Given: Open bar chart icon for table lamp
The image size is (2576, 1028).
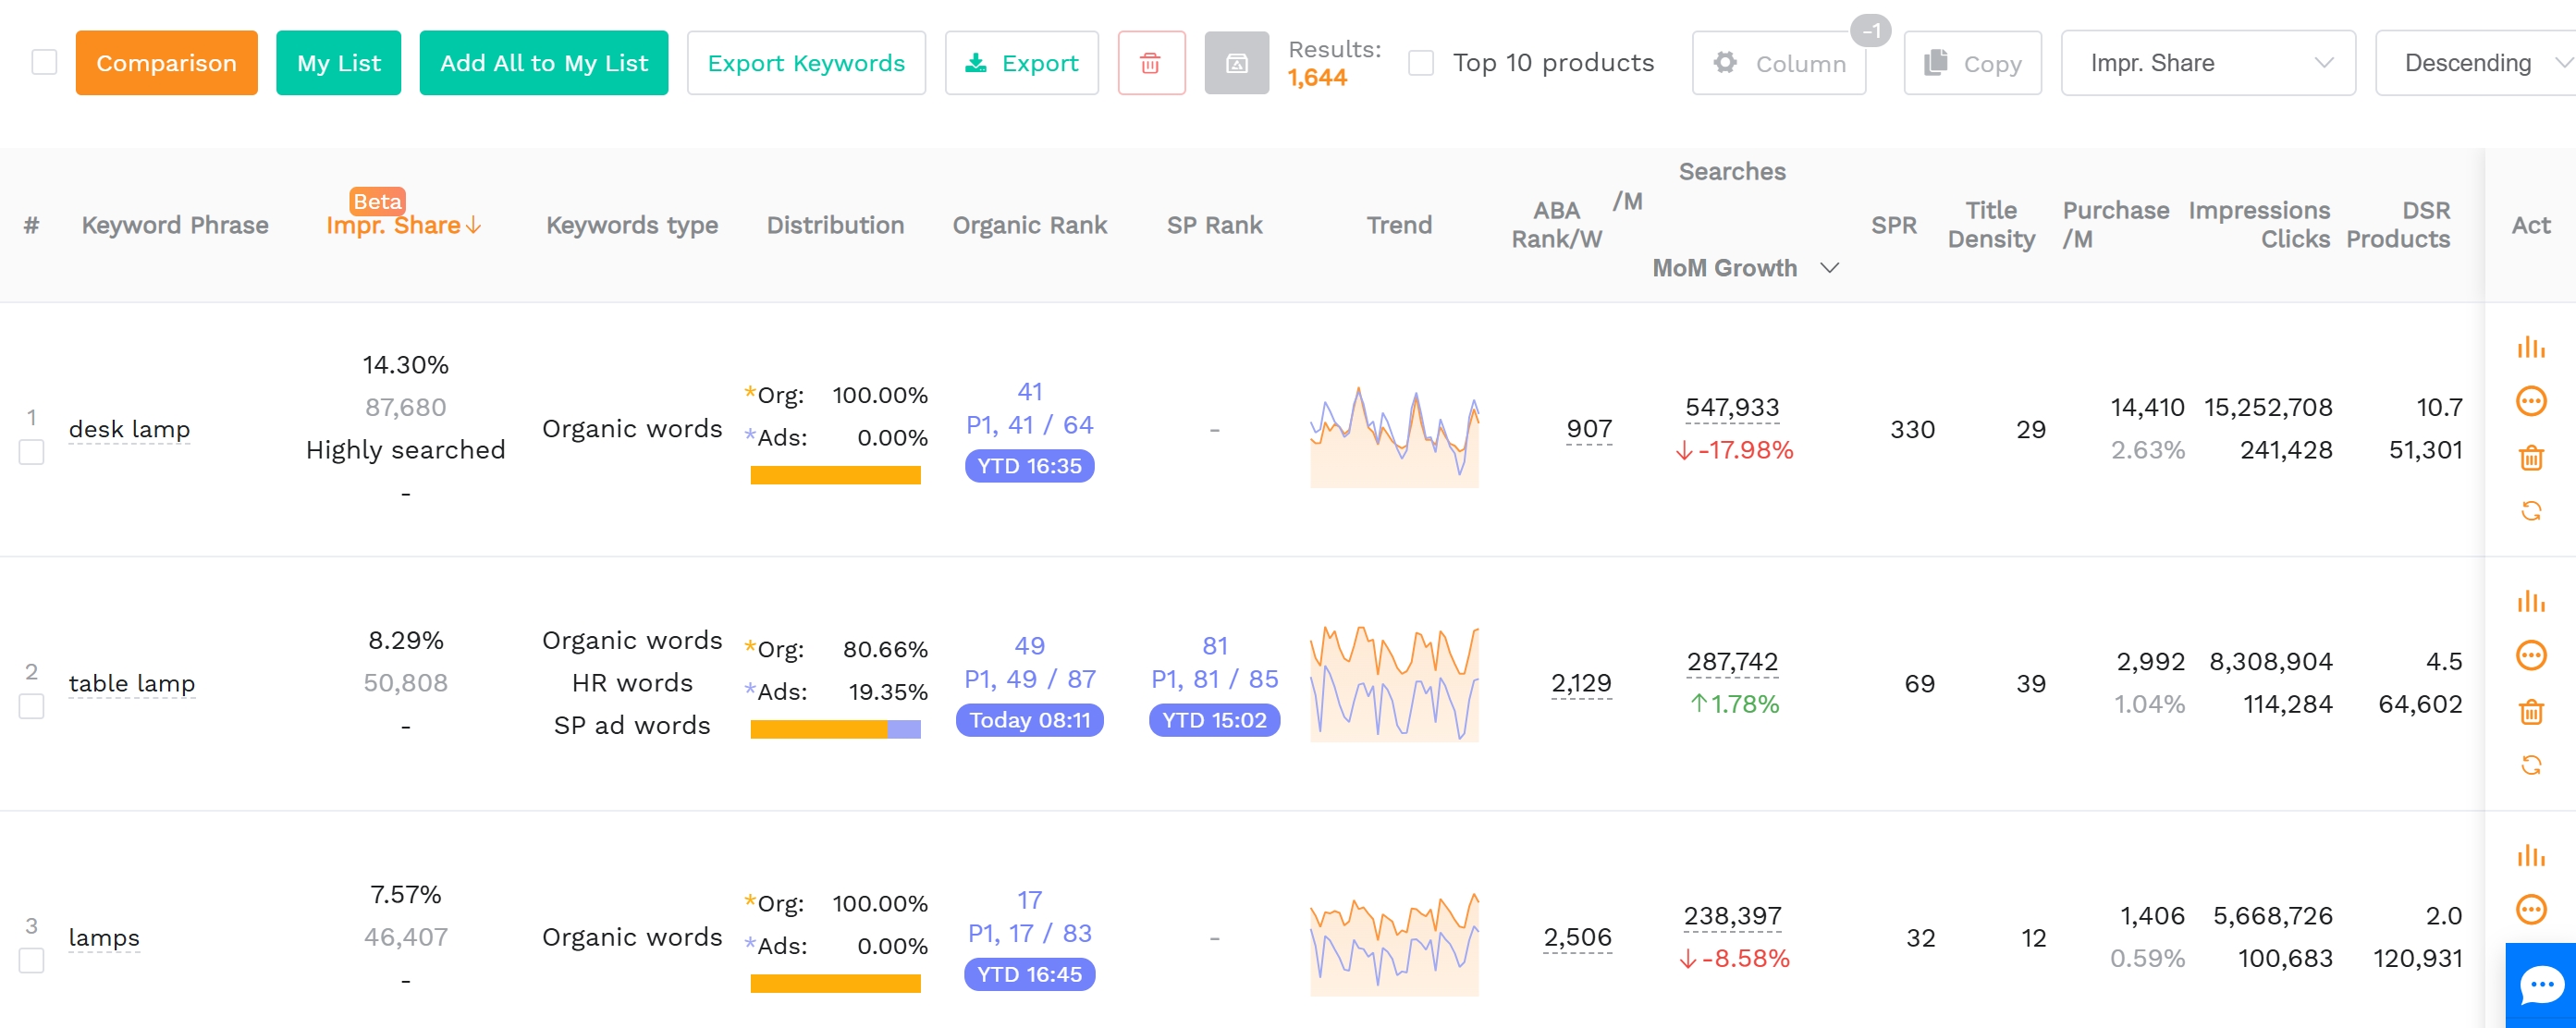Looking at the screenshot, I should pyautogui.click(x=2530, y=601).
